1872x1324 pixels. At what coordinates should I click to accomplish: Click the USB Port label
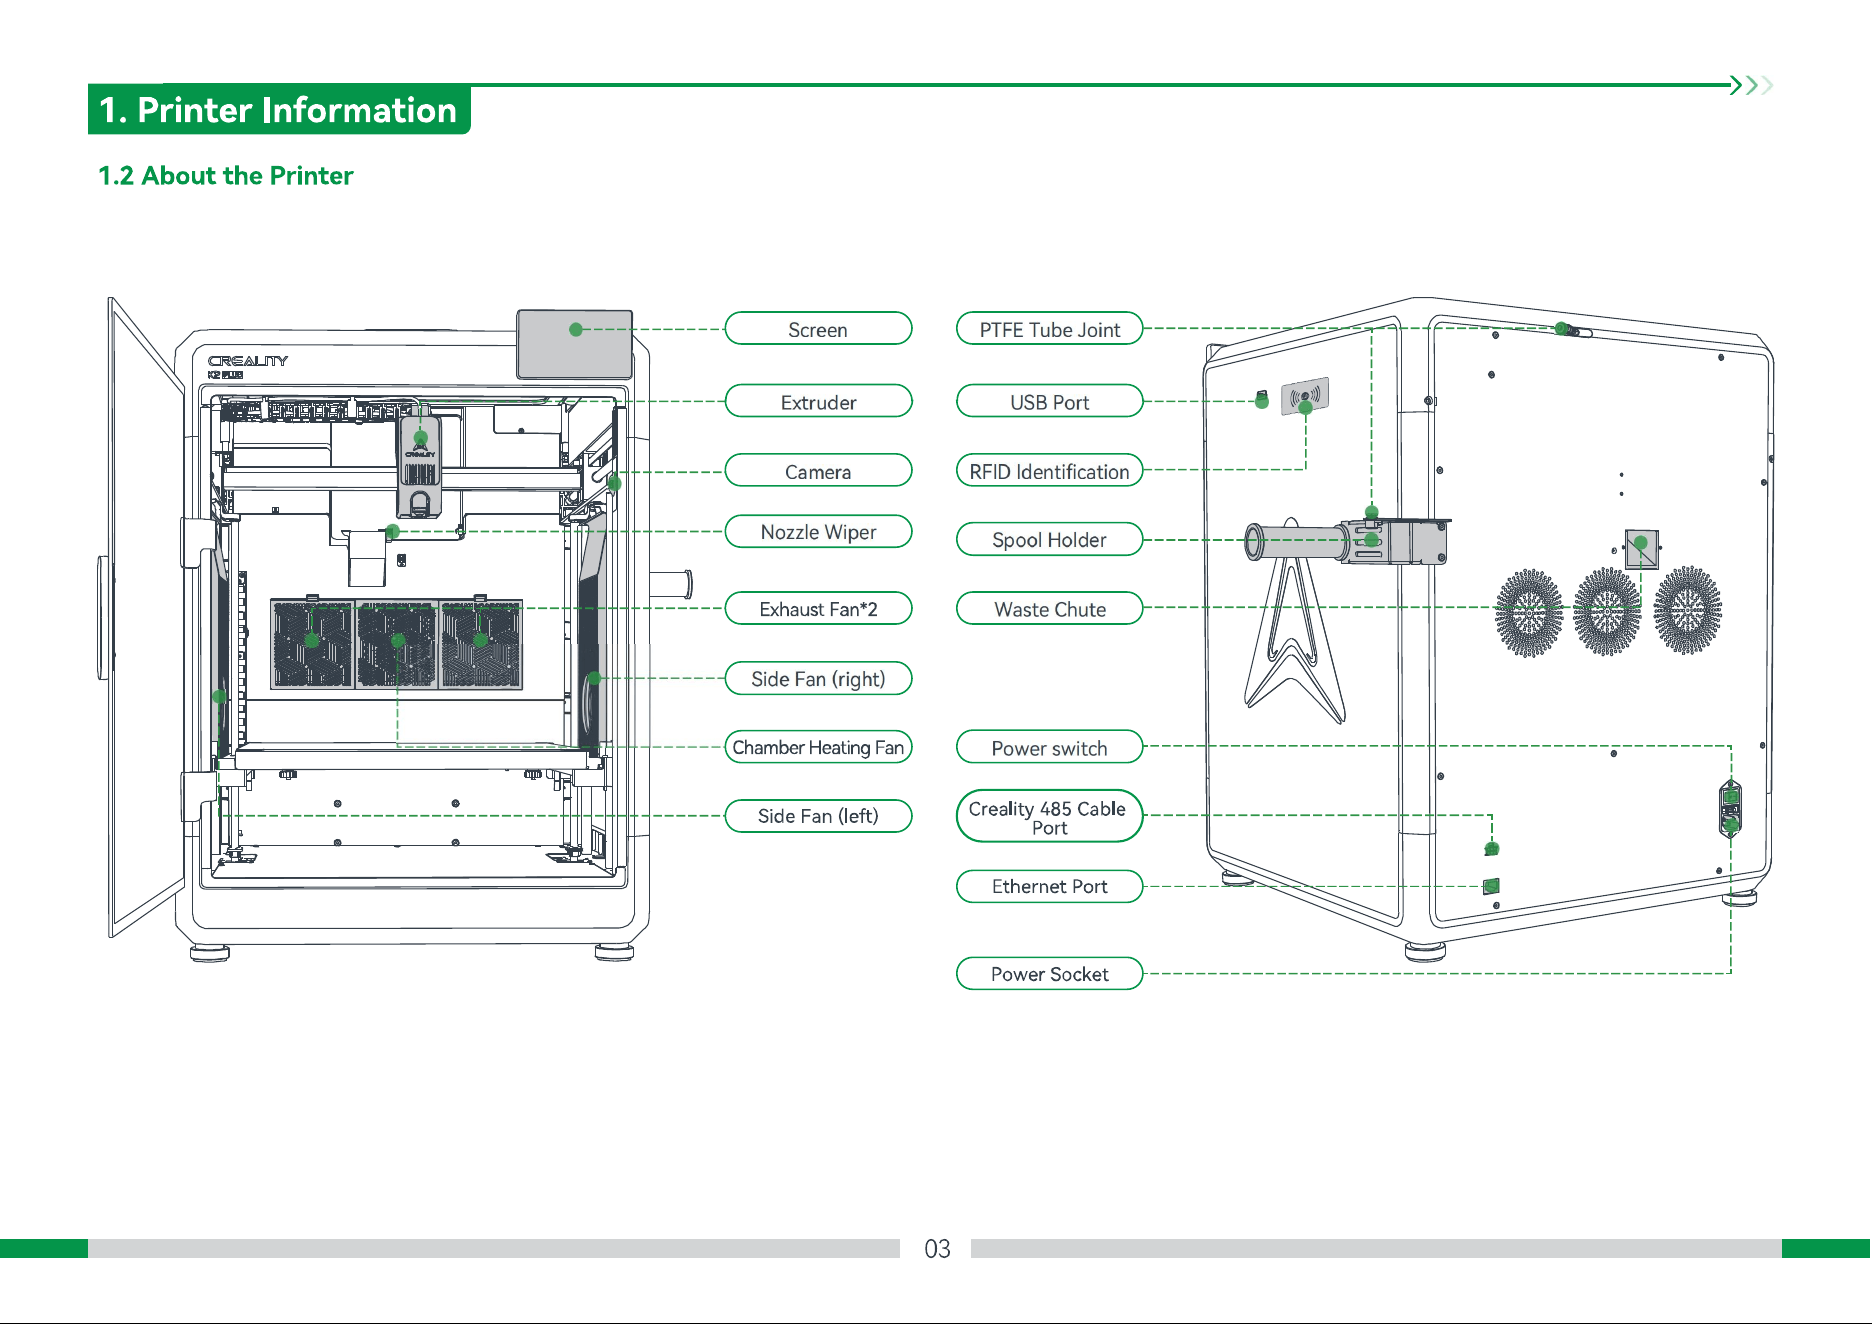click(x=1049, y=401)
